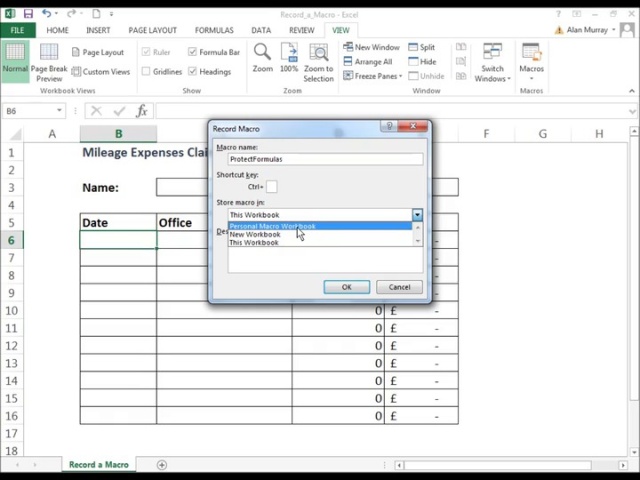
Task: Toggle the Gridlines checkbox
Action: (x=146, y=72)
